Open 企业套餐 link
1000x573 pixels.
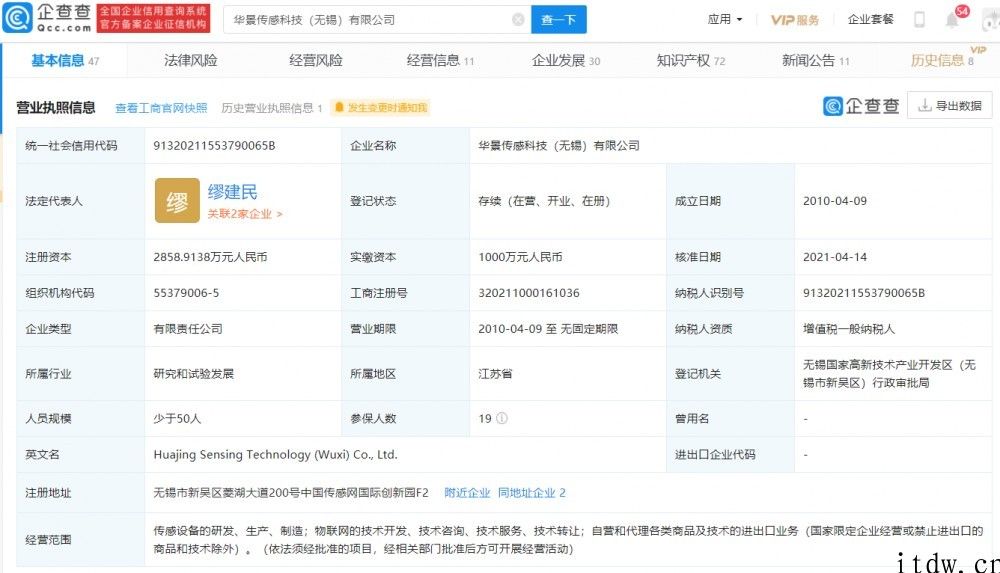coord(871,20)
